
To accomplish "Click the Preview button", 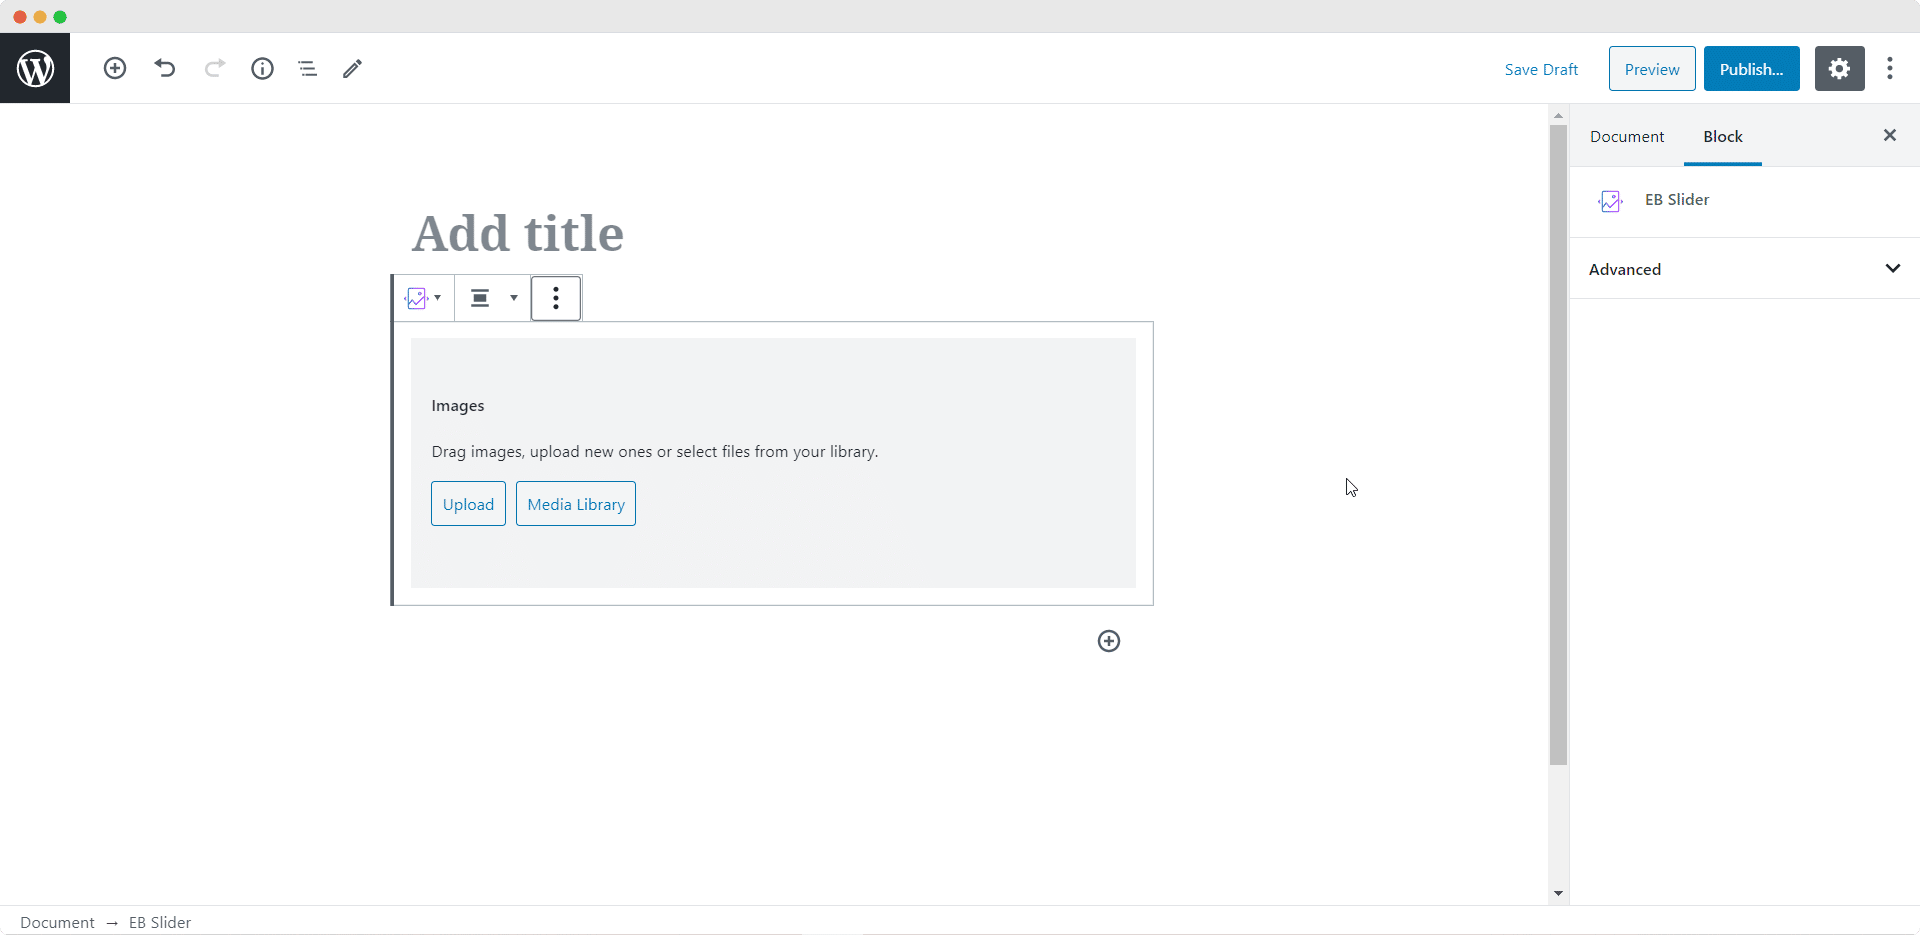I will point(1652,69).
